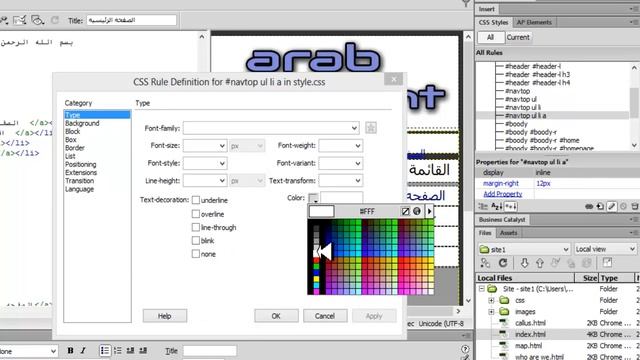Click the white preview swatch in color picker

[x=322, y=211]
